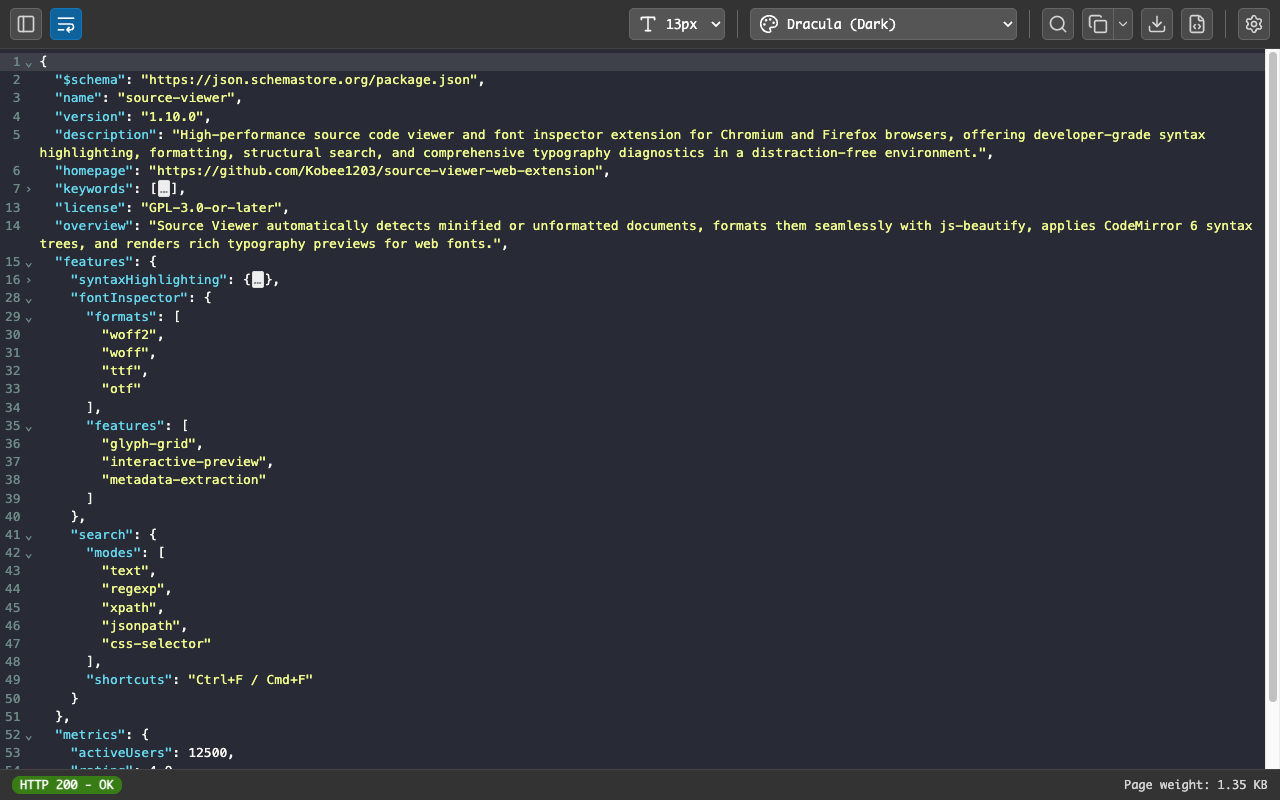Click the "source-viewer" name value

(176, 98)
